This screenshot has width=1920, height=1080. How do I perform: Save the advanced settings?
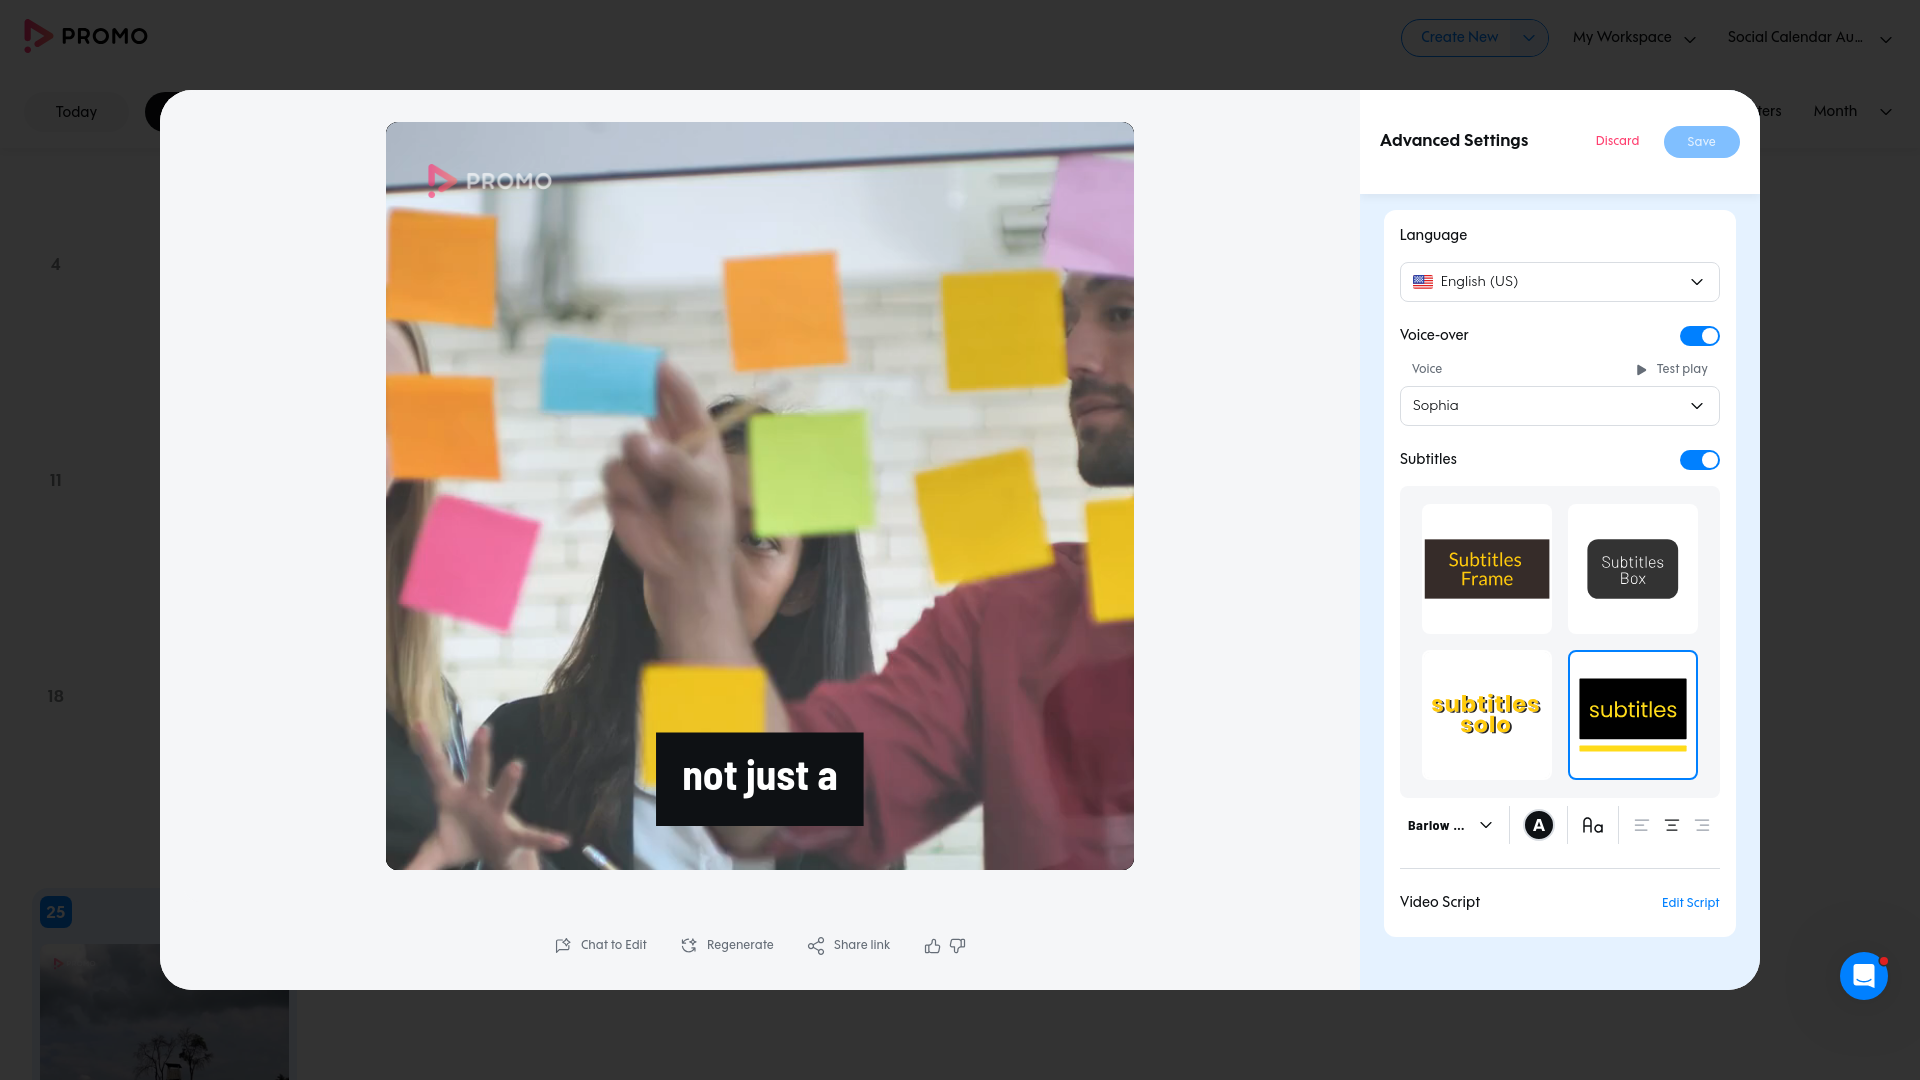coord(1701,142)
